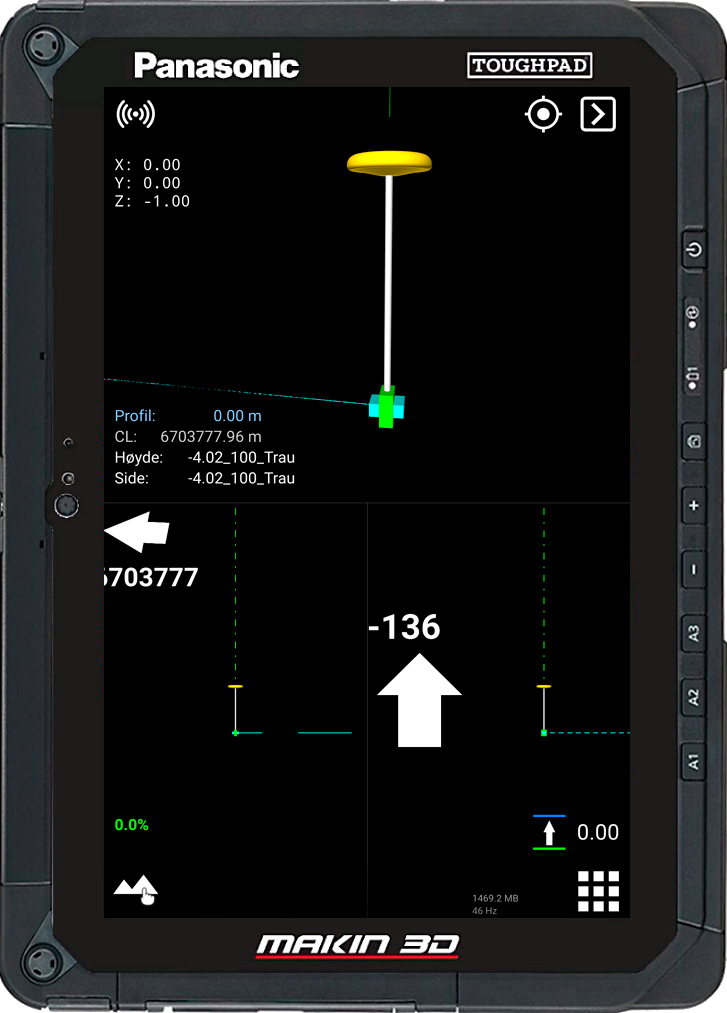Open the Profil 0.00 m value
727x1013 pixels.
(237, 416)
